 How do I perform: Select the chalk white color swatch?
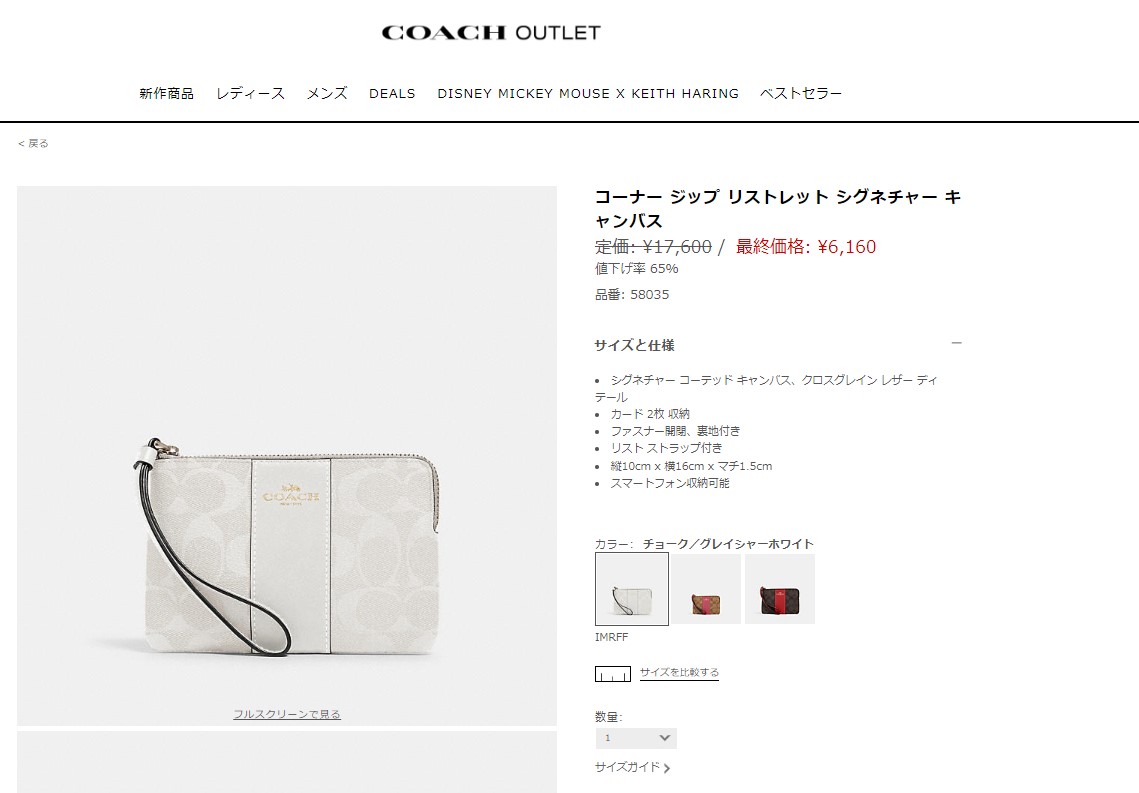pos(632,589)
